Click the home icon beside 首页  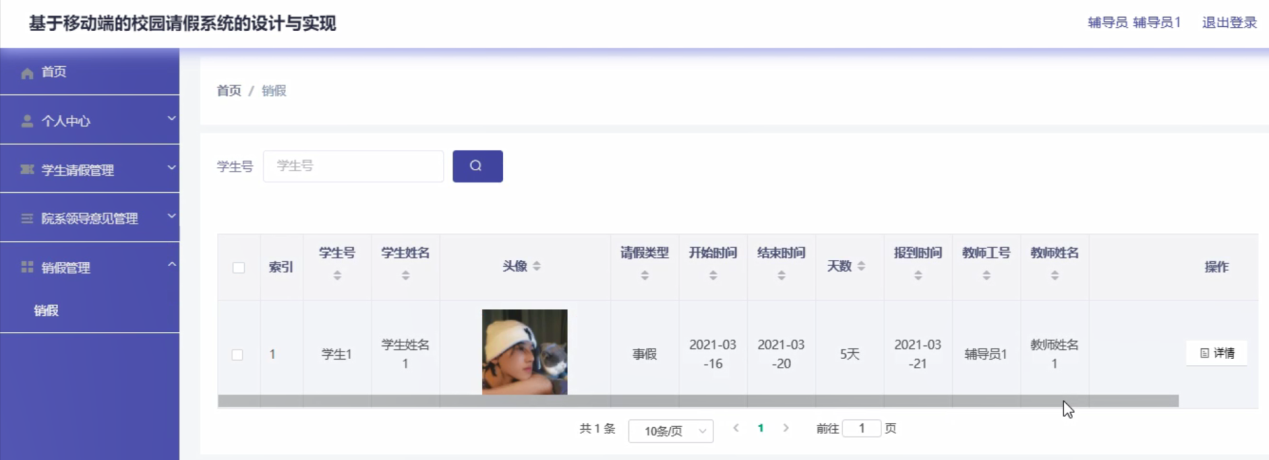click(x=27, y=73)
